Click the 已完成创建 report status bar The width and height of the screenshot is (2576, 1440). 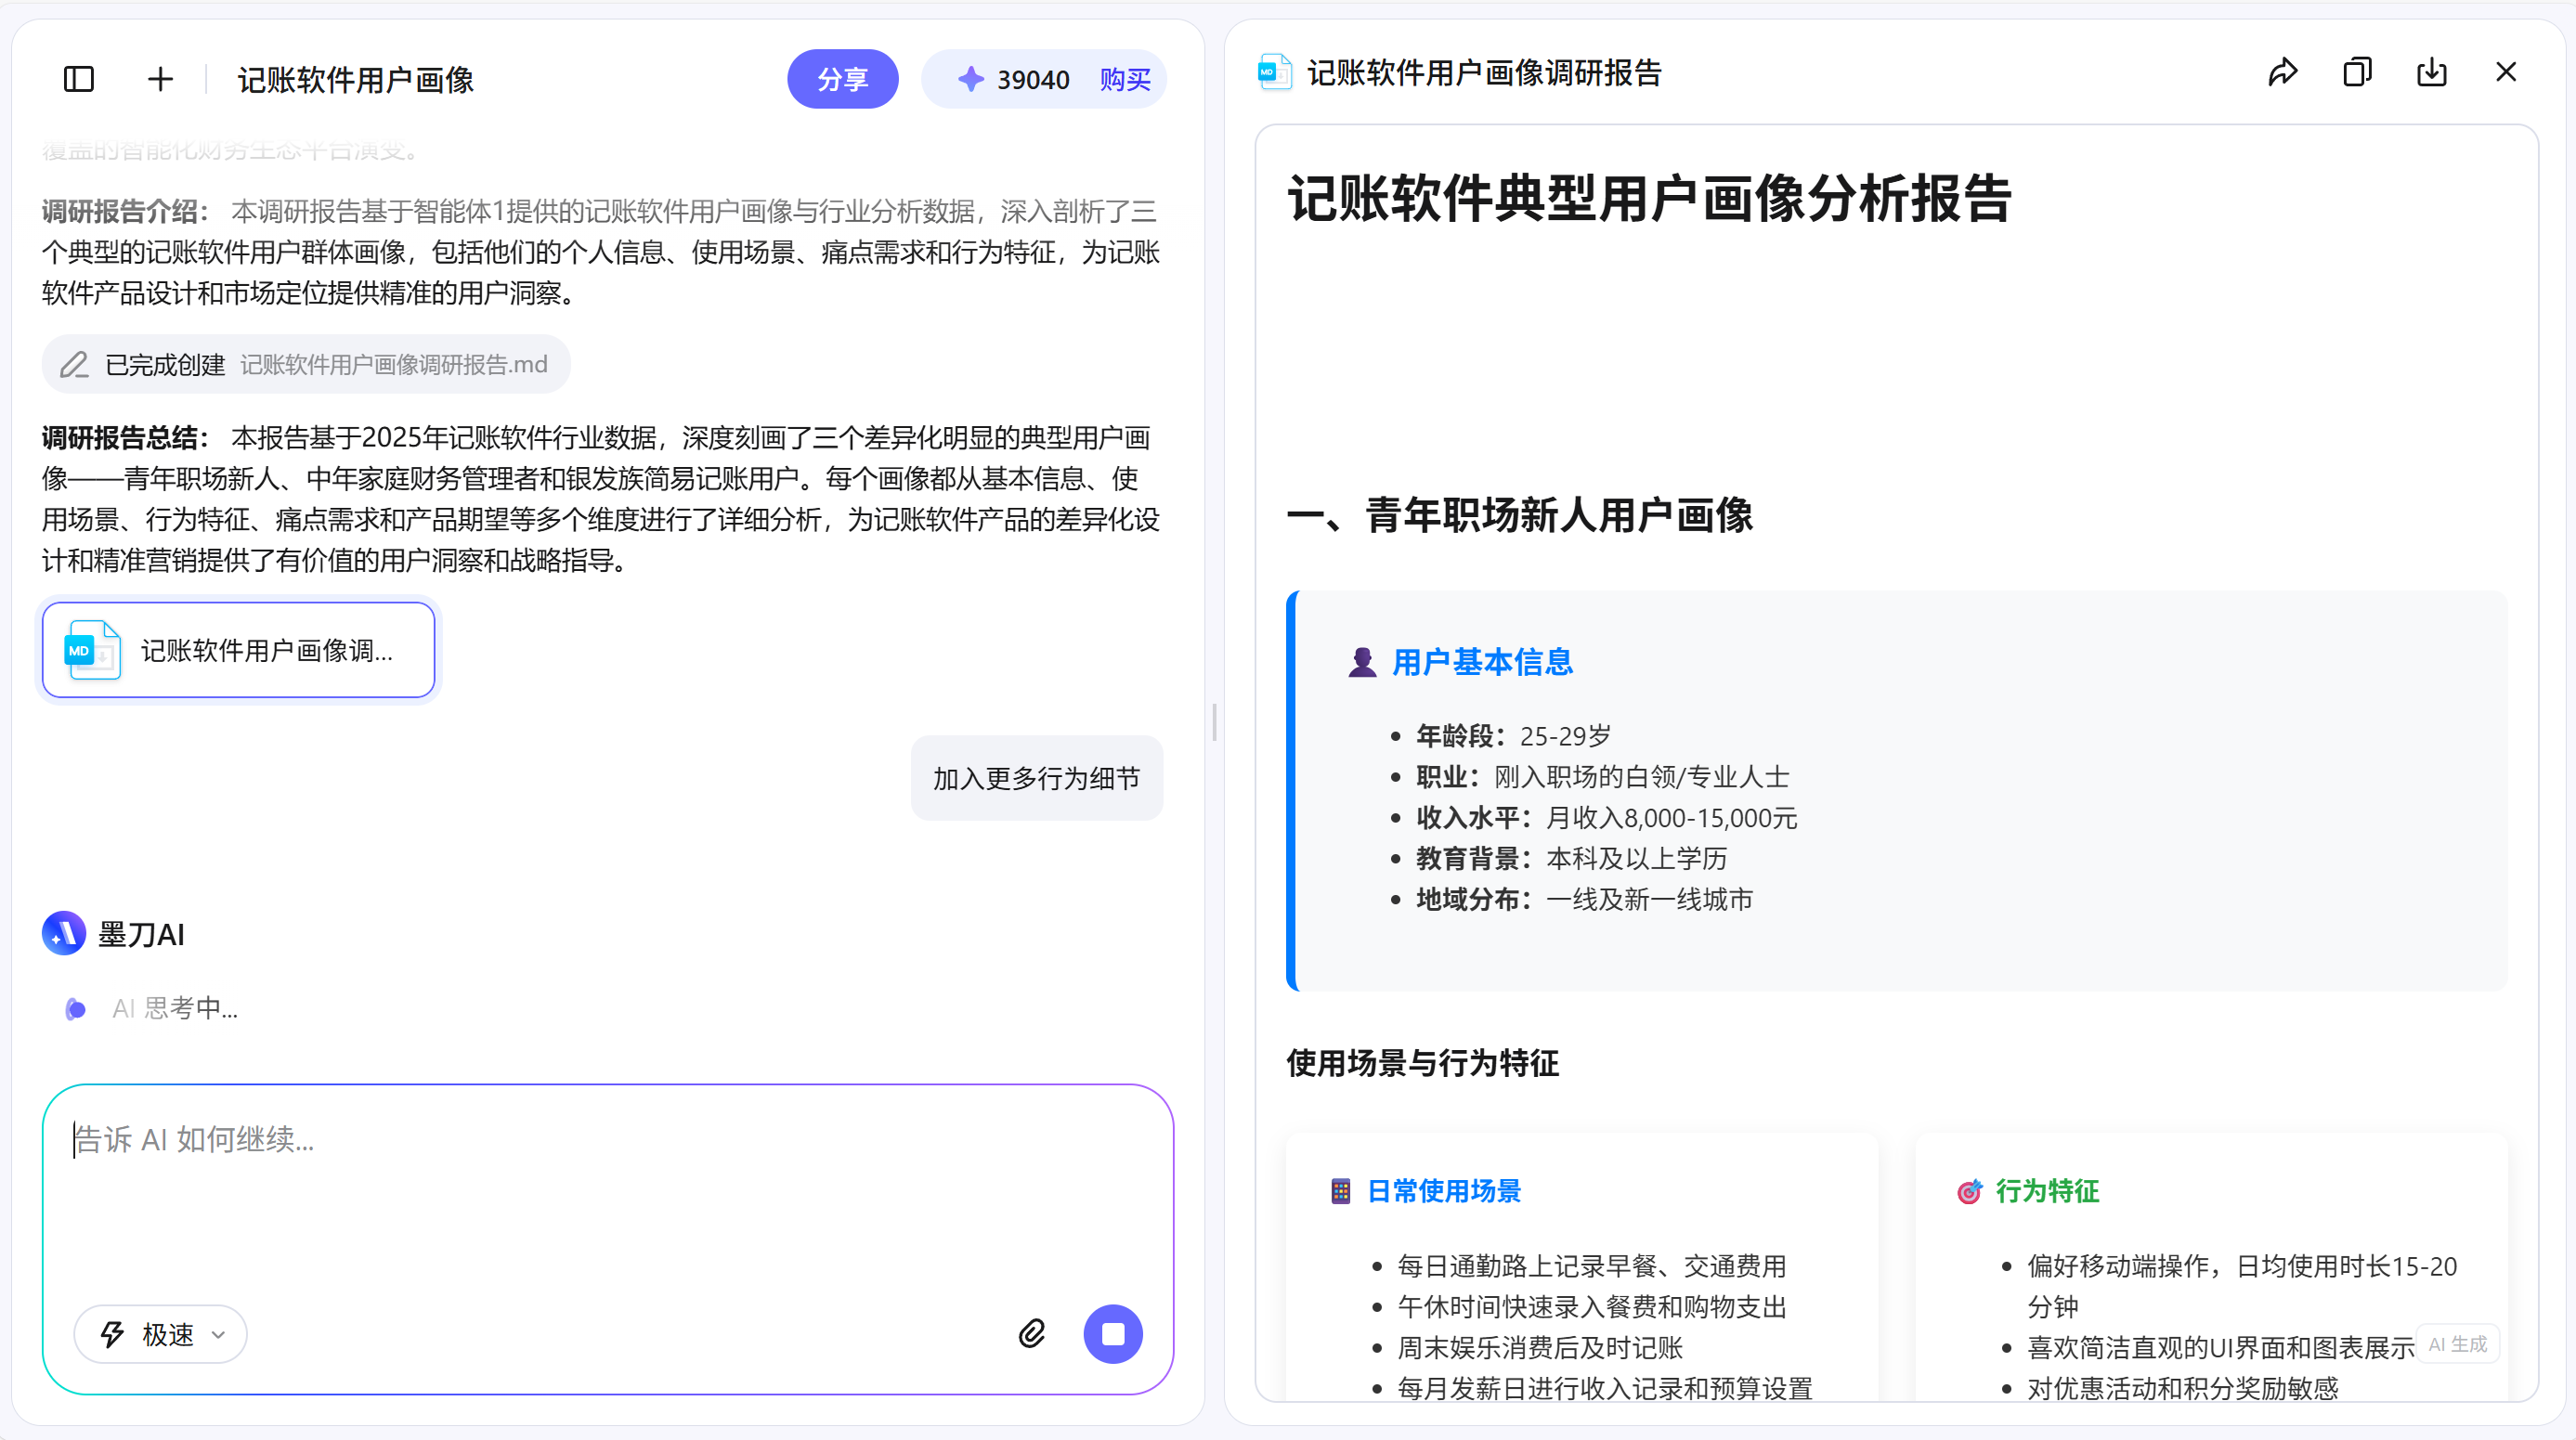coord(305,364)
